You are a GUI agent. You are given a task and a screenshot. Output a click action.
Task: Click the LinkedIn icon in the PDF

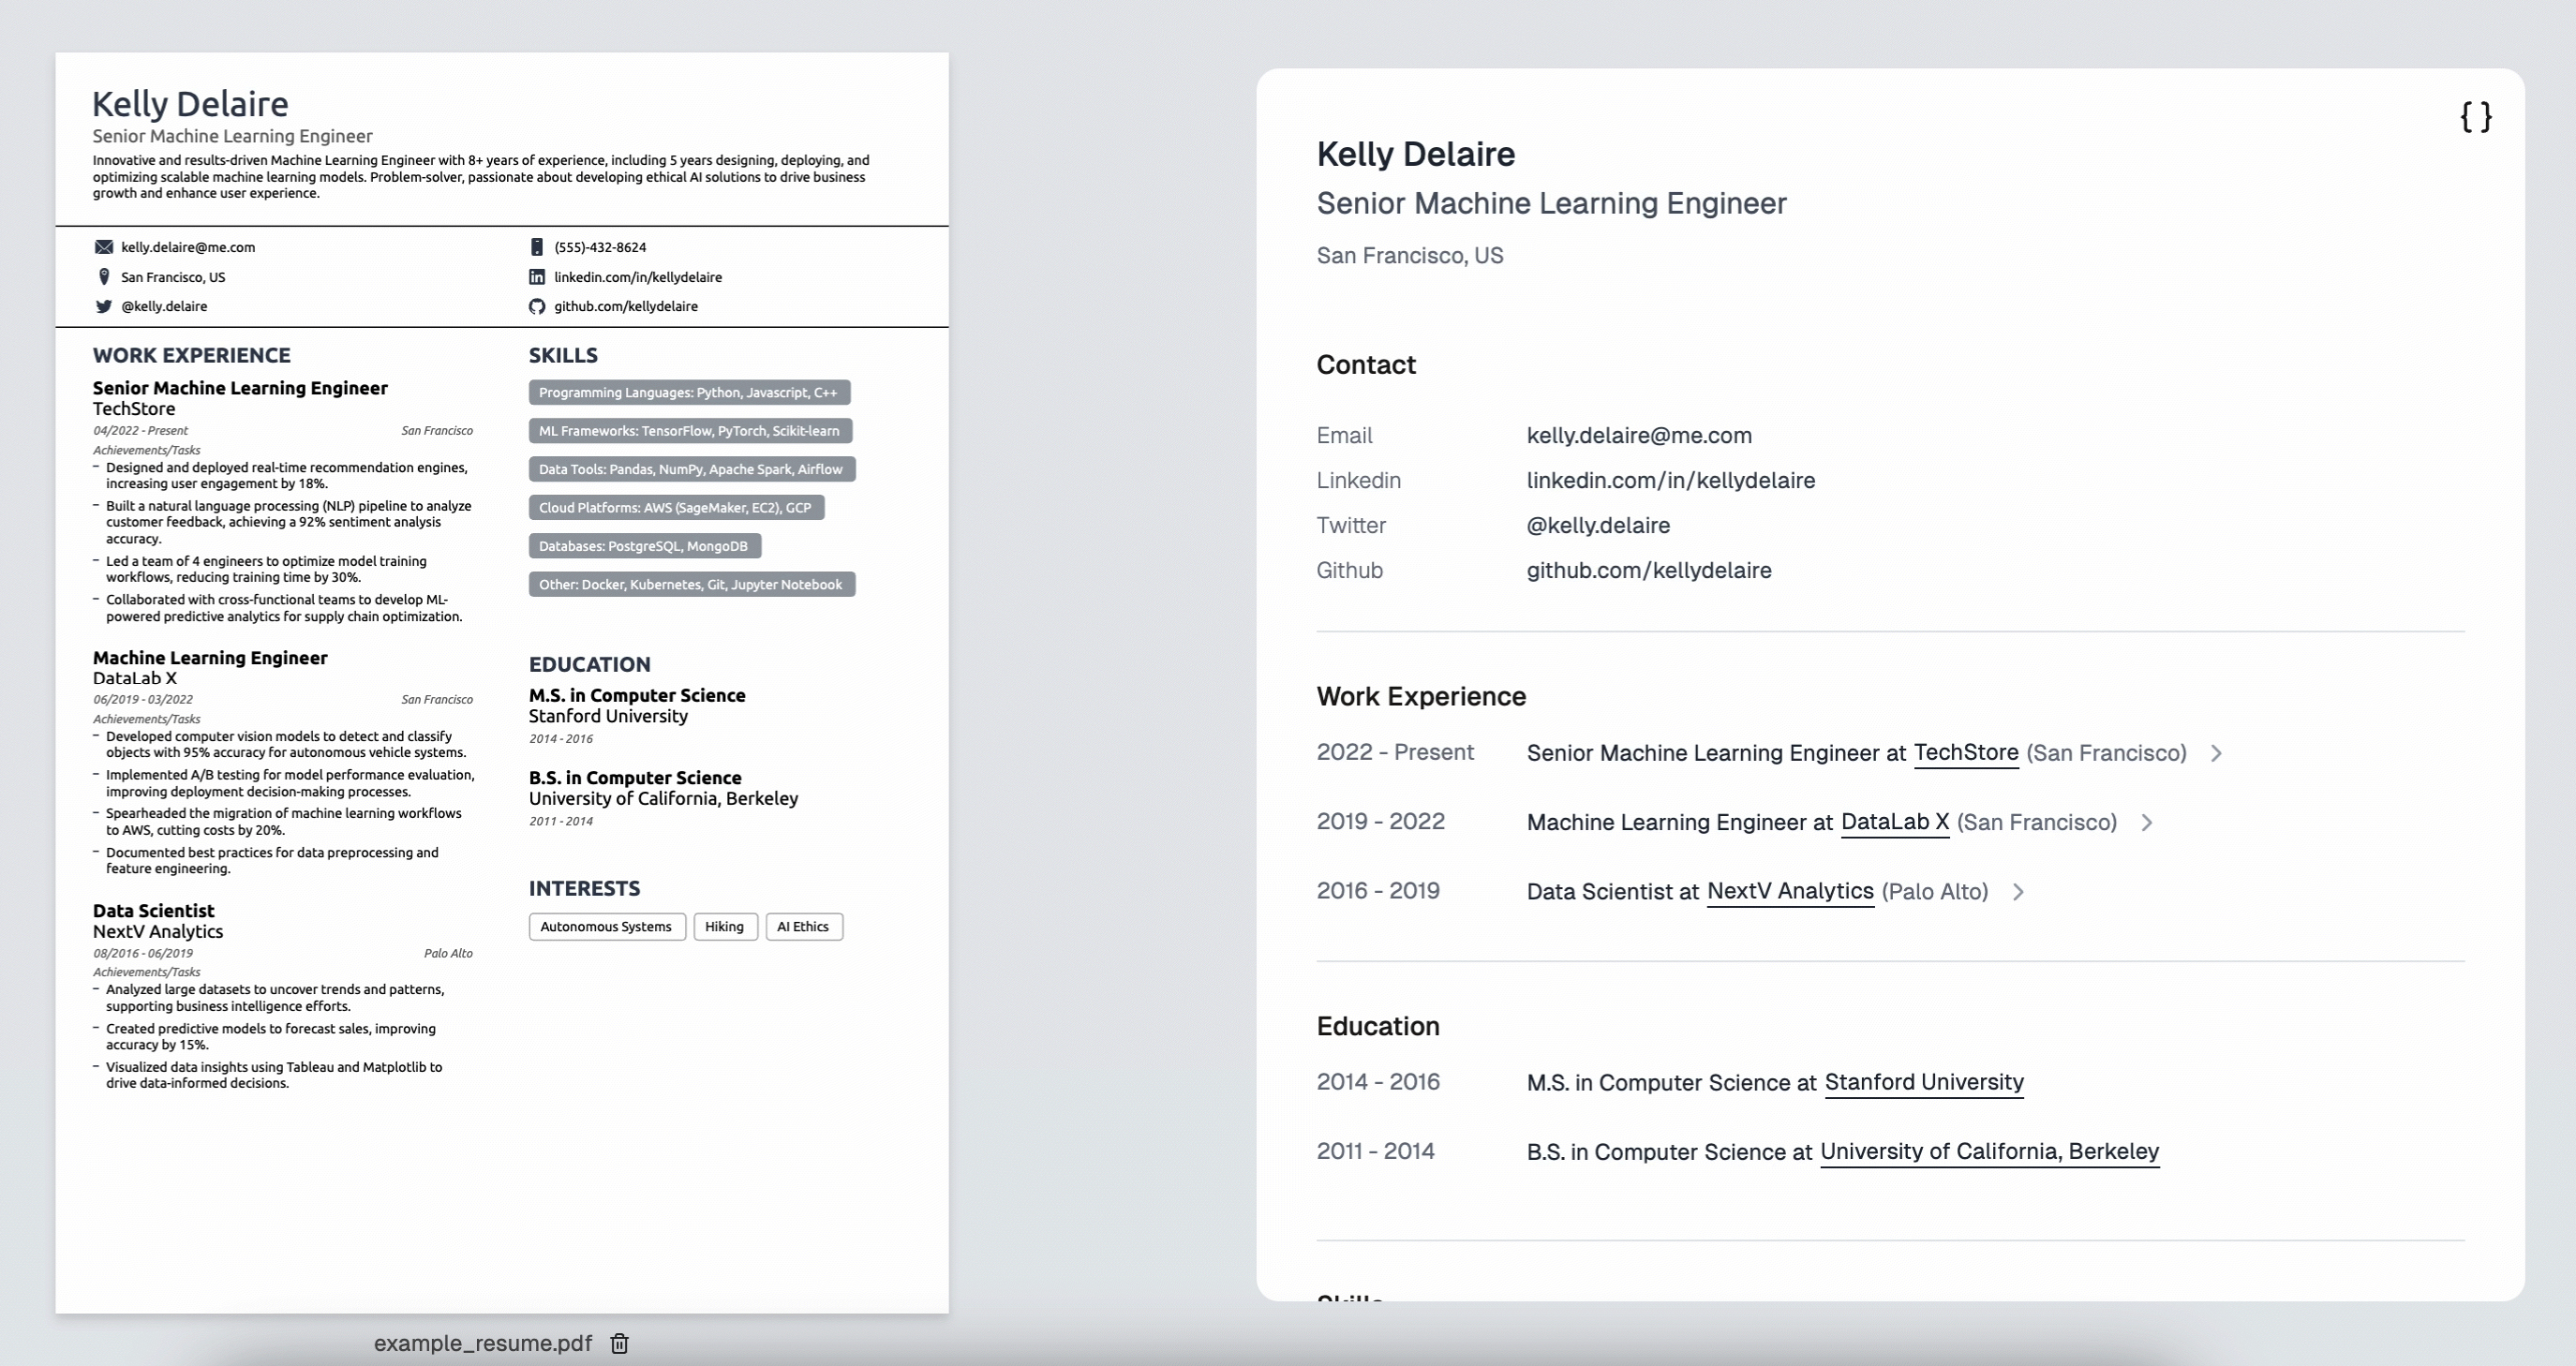pyautogui.click(x=537, y=277)
